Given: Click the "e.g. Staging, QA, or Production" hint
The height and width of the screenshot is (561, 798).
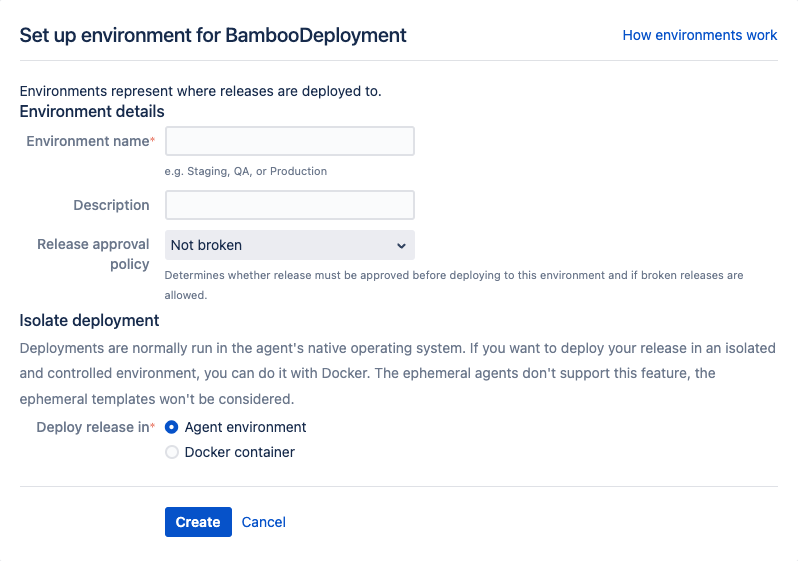Looking at the screenshot, I should [246, 171].
